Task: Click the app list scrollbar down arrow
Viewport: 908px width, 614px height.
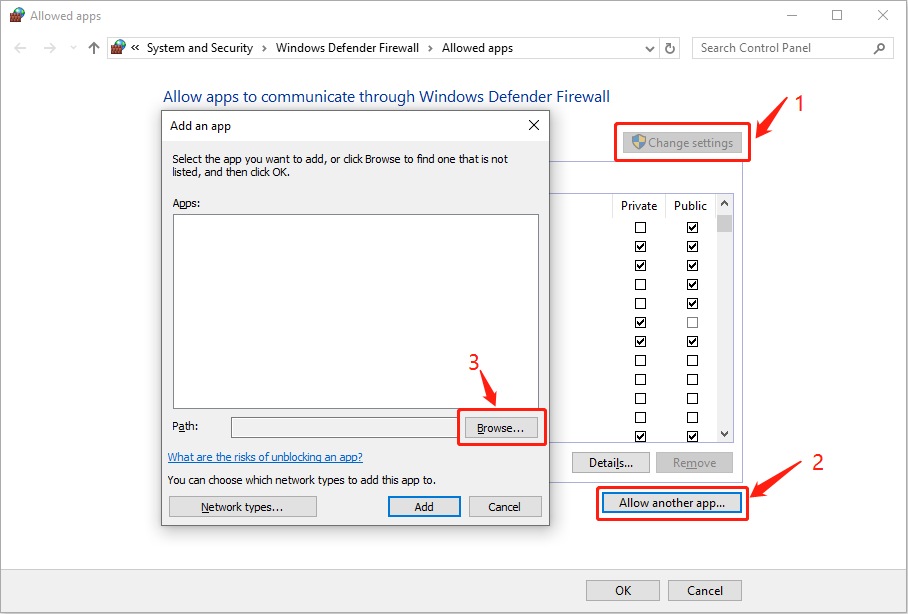Action: coord(724,434)
